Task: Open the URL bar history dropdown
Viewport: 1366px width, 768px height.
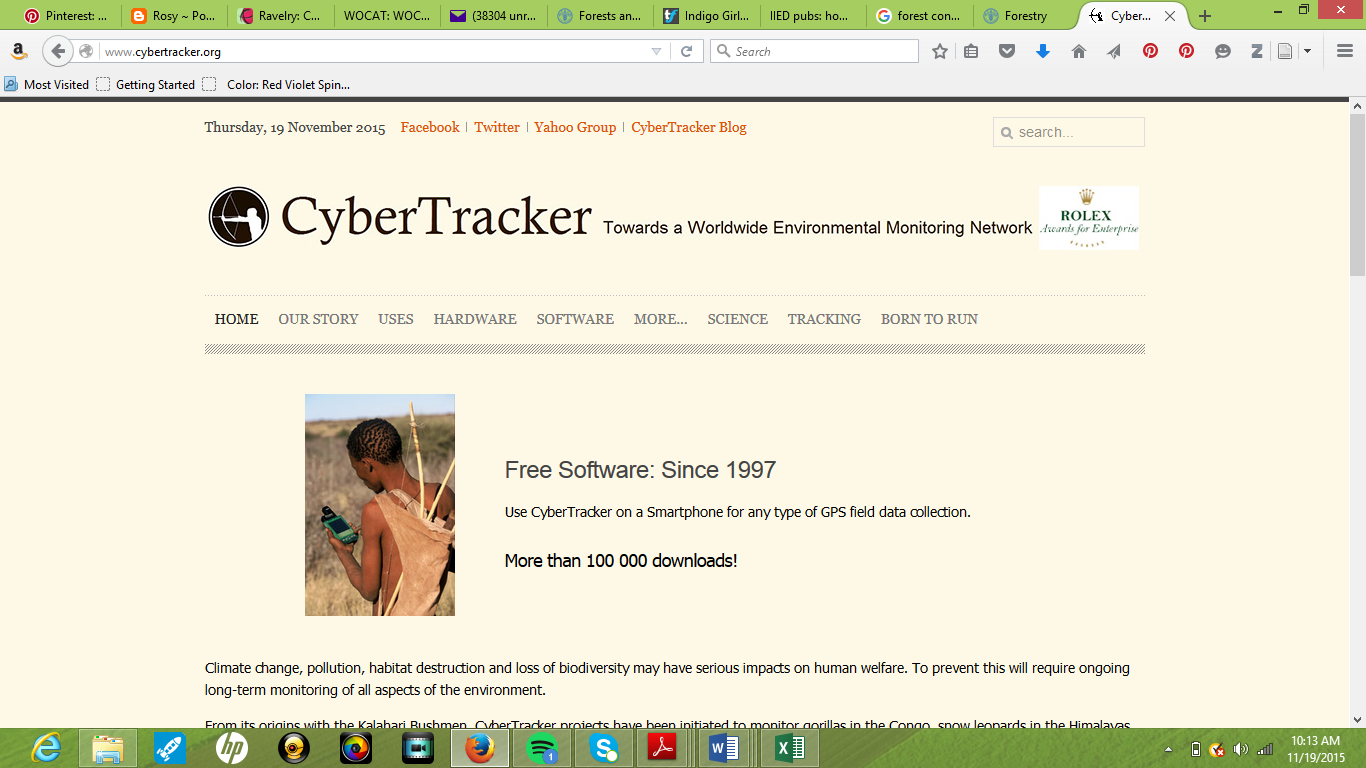Action: [656, 51]
